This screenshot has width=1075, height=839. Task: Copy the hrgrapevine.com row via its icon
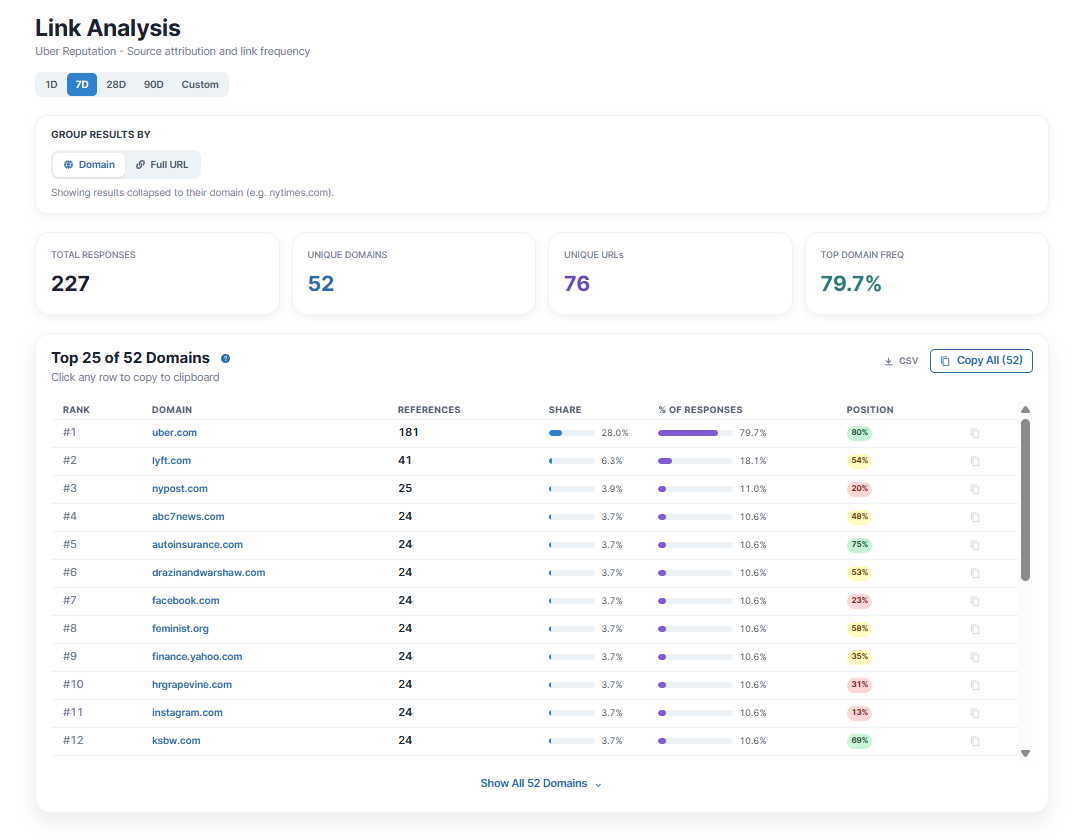tap(975, 685)
